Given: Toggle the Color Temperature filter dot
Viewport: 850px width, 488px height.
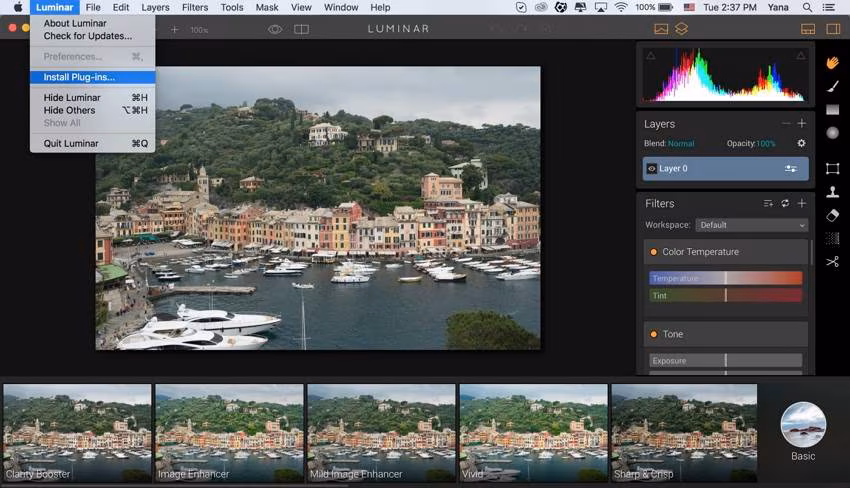Looking at the screenshot, I should [654, 252].
